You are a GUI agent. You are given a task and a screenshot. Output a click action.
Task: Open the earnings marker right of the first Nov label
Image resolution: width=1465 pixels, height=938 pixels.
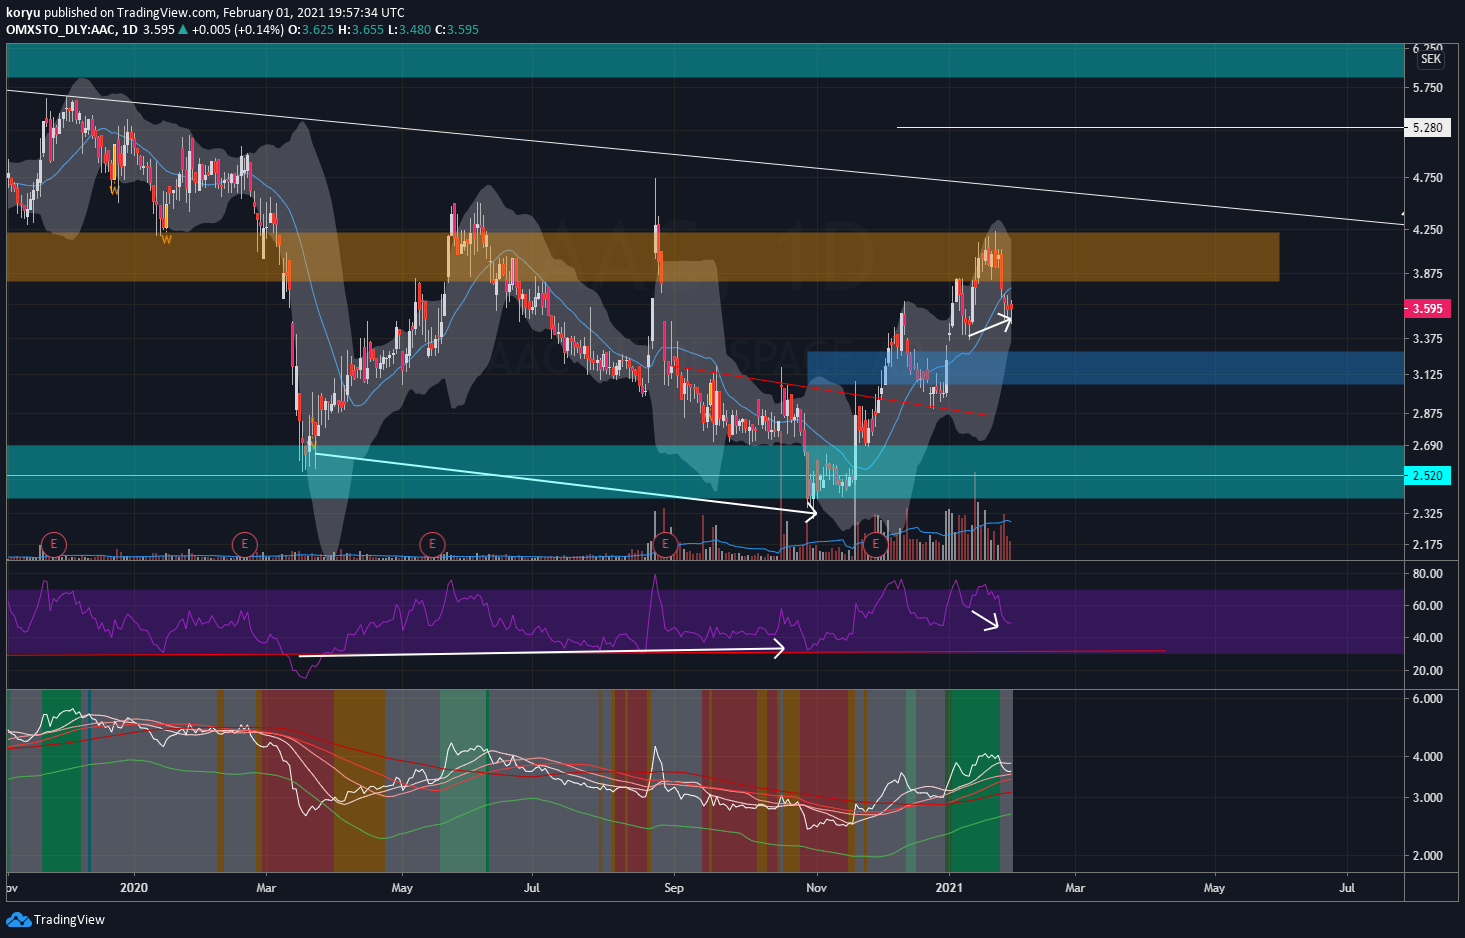(876, 544)
